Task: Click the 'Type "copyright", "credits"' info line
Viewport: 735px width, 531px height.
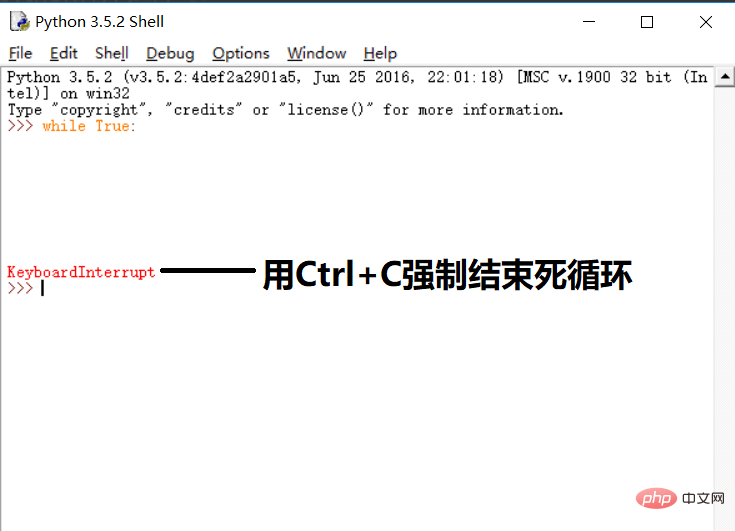Action: [285, 110]
